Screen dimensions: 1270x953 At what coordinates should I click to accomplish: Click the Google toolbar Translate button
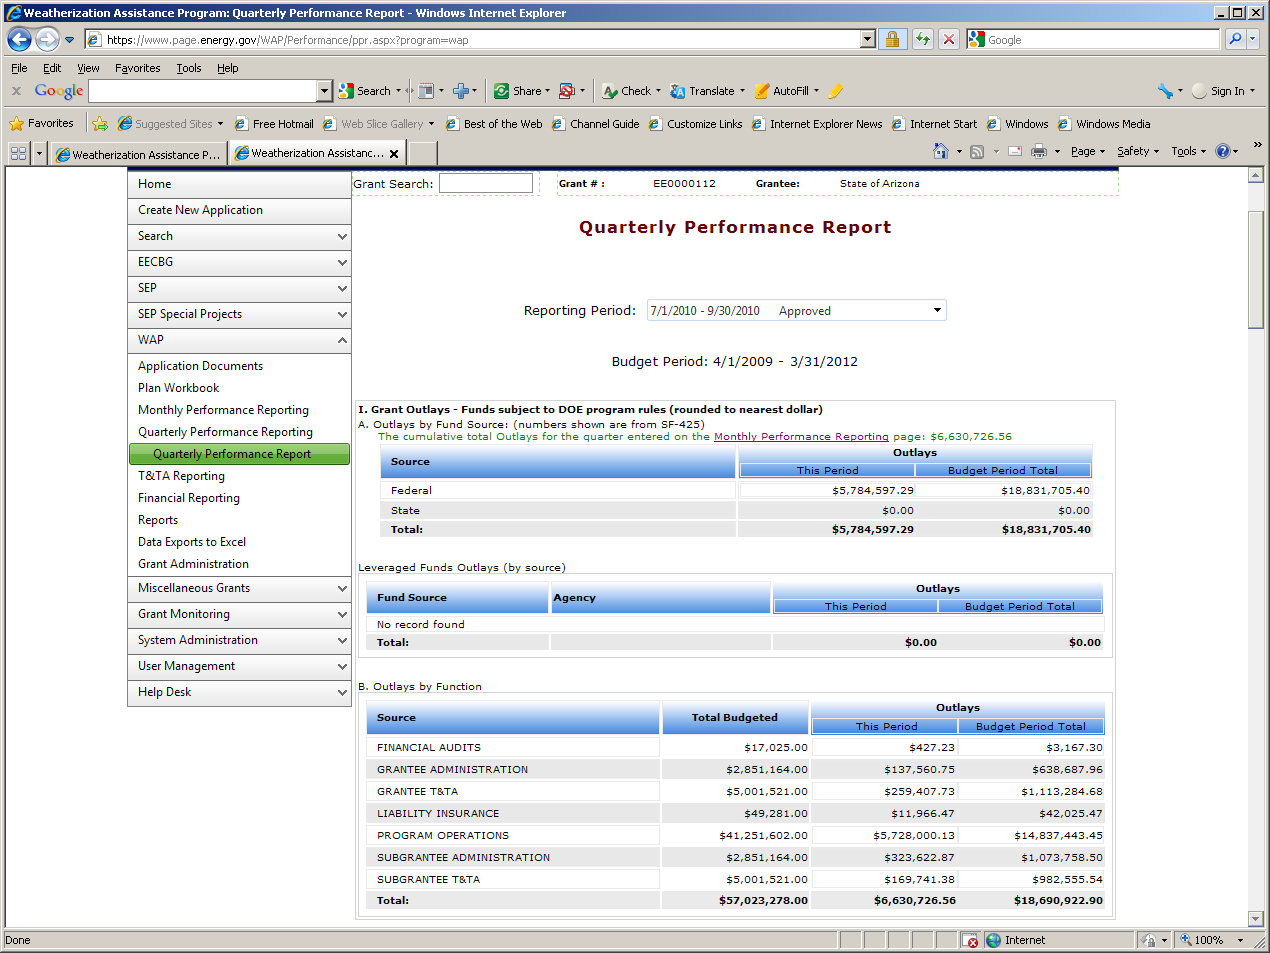click(x=705, y=91)
